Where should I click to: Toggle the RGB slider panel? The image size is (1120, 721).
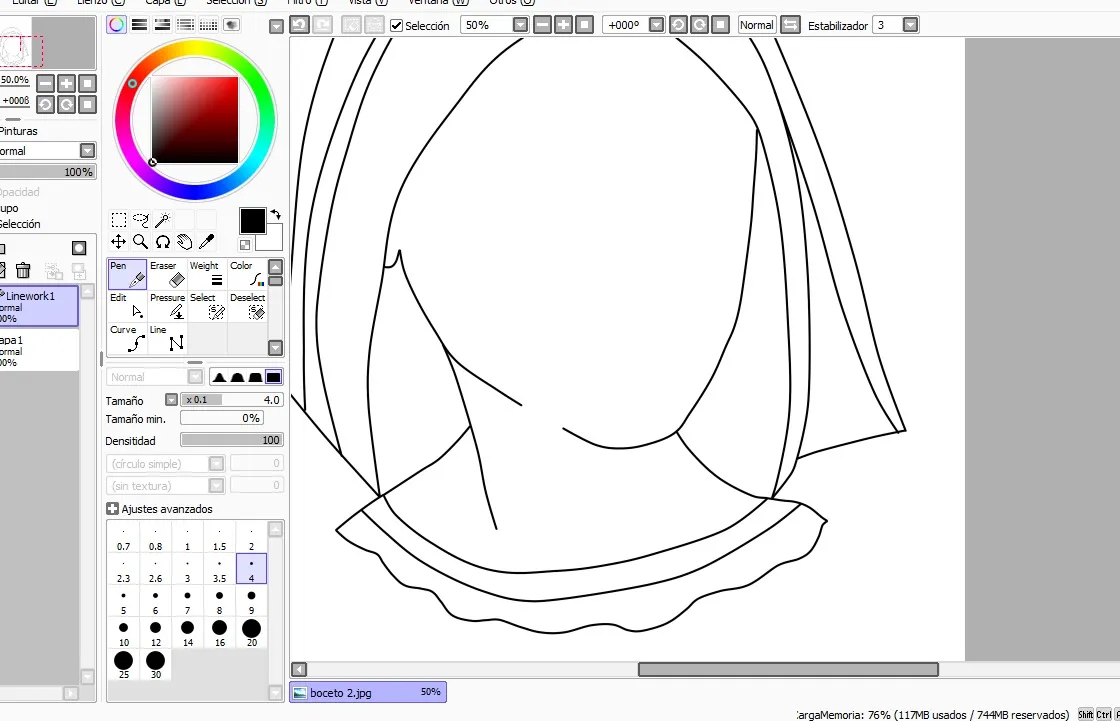tap(139, 25)
